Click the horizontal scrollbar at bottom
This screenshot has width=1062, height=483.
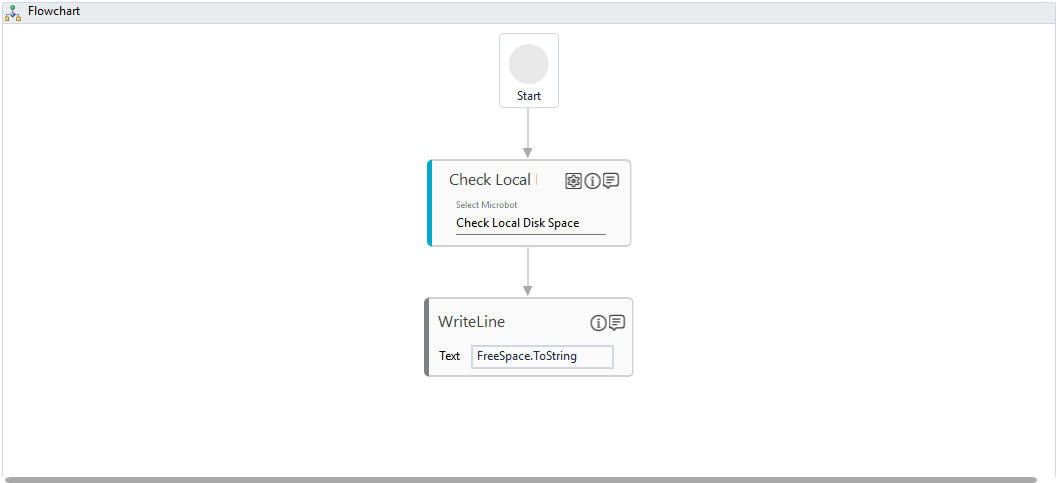click(x=520, y=480)
